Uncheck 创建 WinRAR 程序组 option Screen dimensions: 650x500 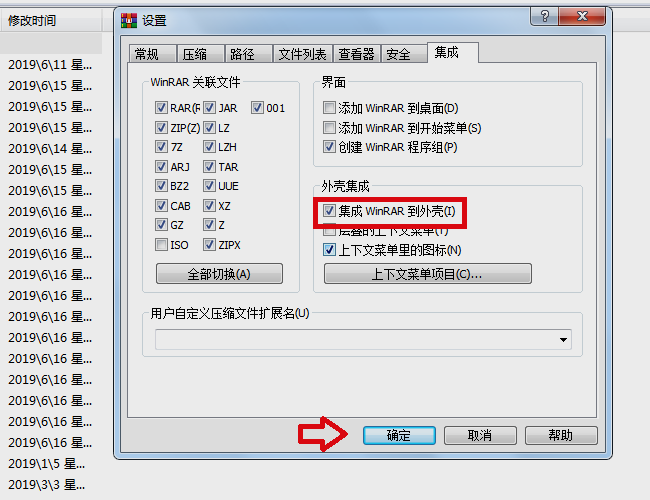(x=329, y=147)
